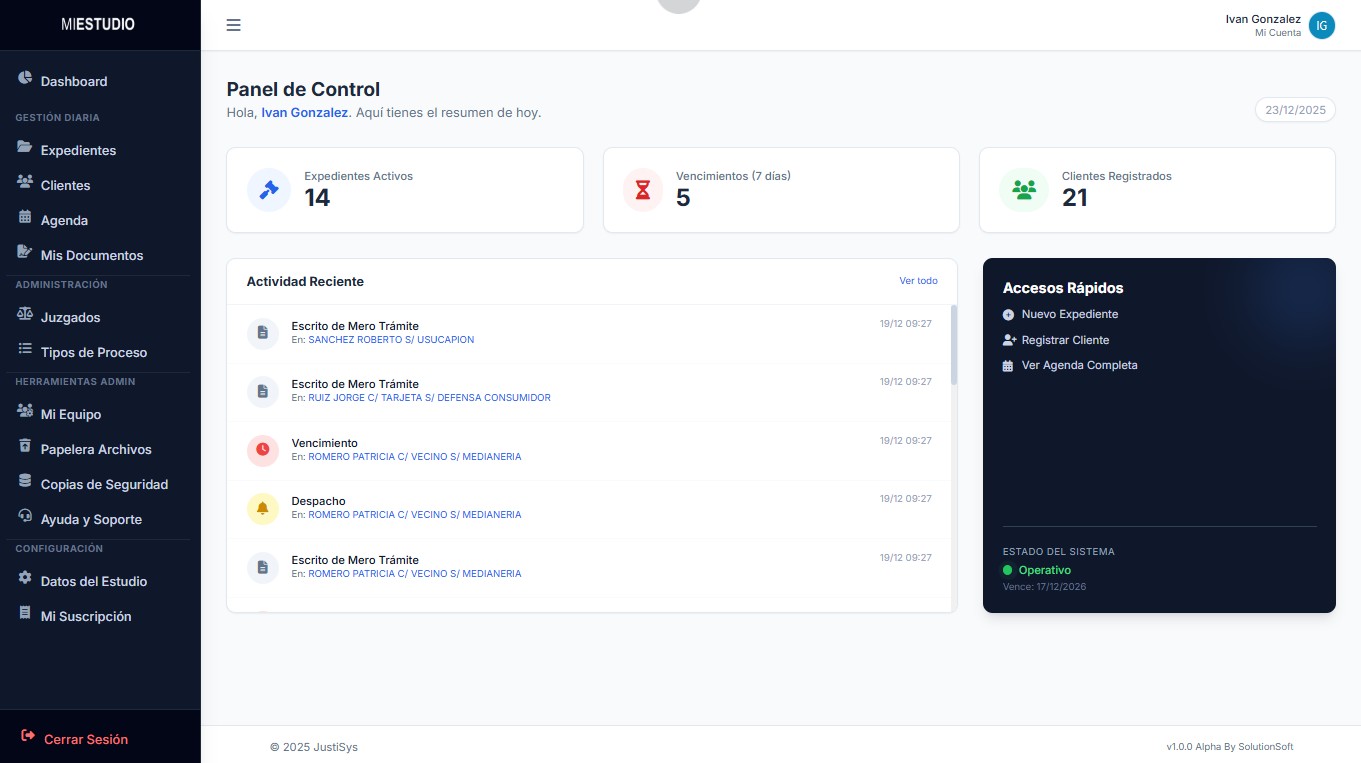This screenshot has height=763, width=1361.
Task: Click the gavel icon in Expedientes Activos
Action: (x=268, y=190)
